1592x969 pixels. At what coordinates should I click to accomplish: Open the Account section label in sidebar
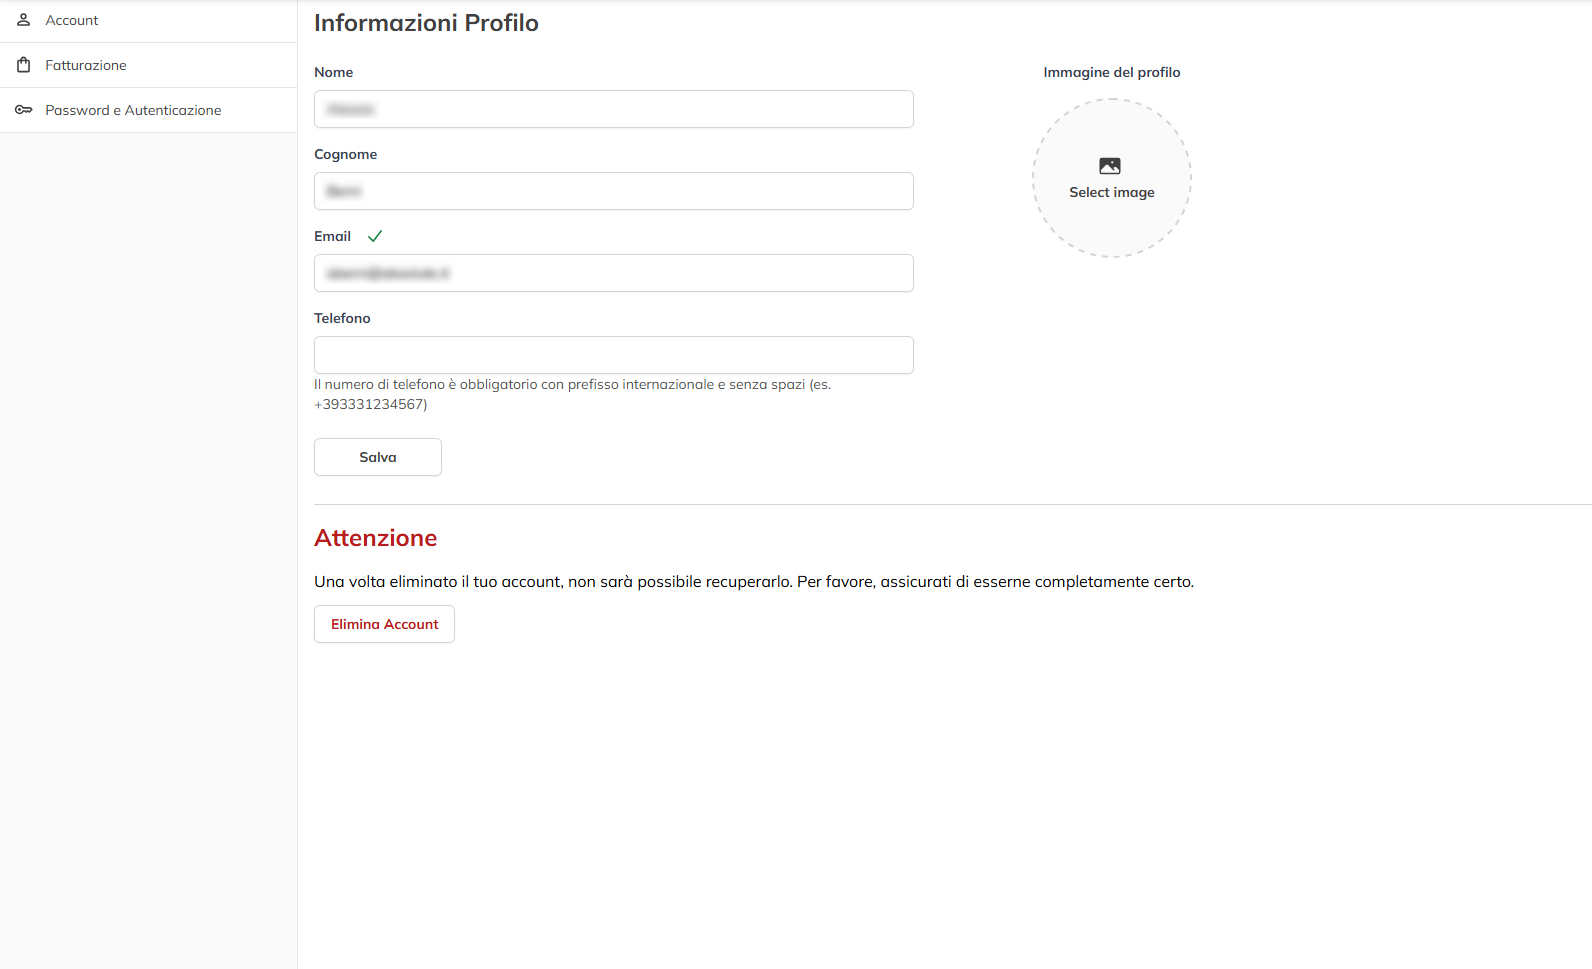click(x=72, y=20)
